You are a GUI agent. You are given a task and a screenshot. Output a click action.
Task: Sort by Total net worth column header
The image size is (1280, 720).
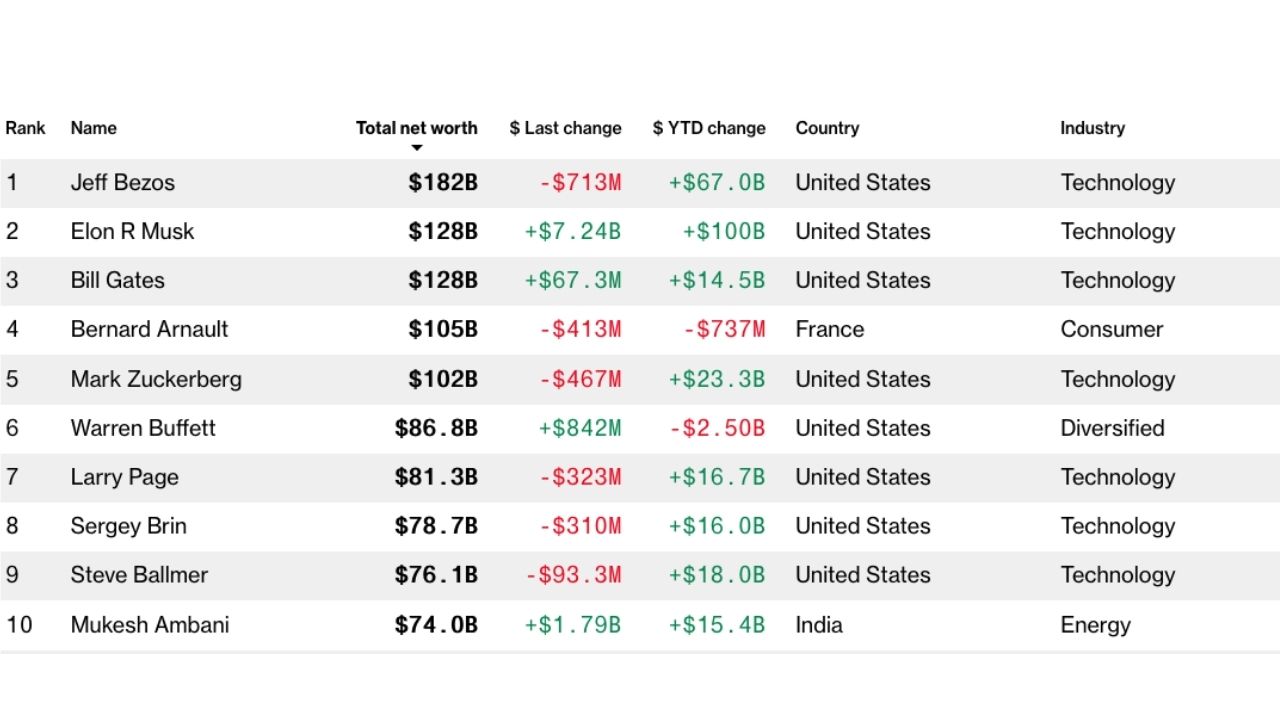[x=416, y=128]
